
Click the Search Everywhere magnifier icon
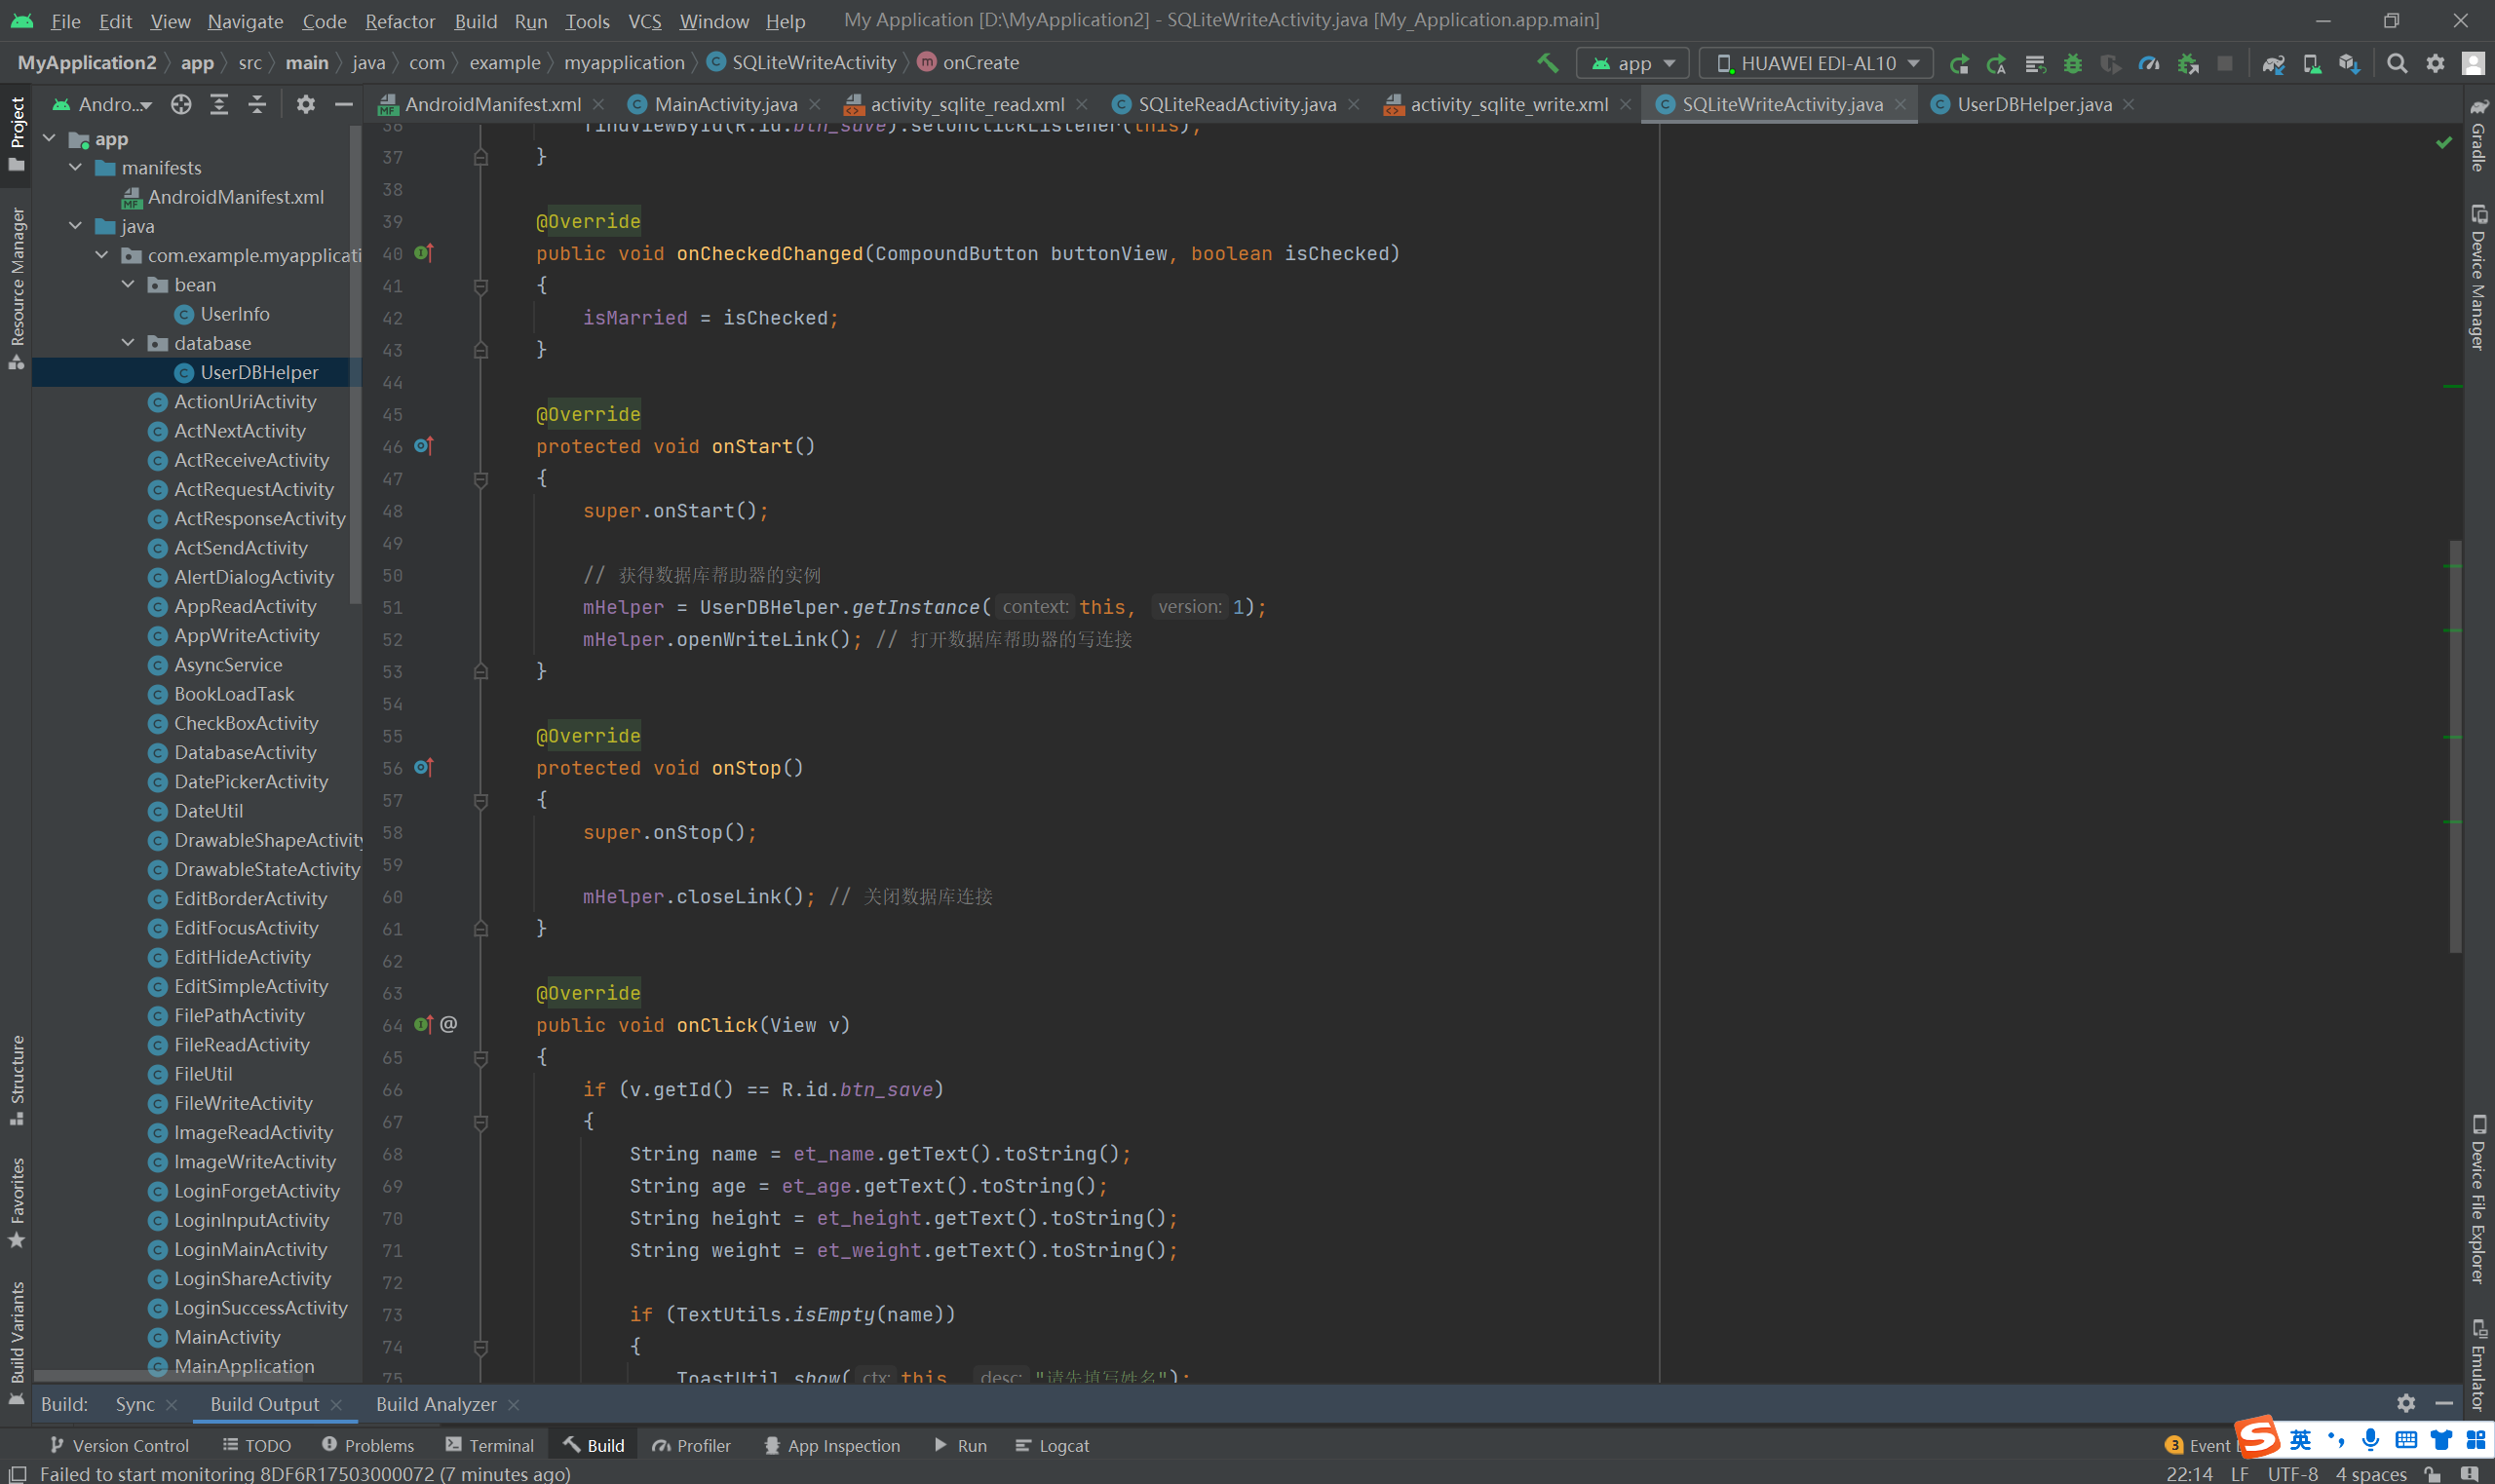tap(2396, 63)
